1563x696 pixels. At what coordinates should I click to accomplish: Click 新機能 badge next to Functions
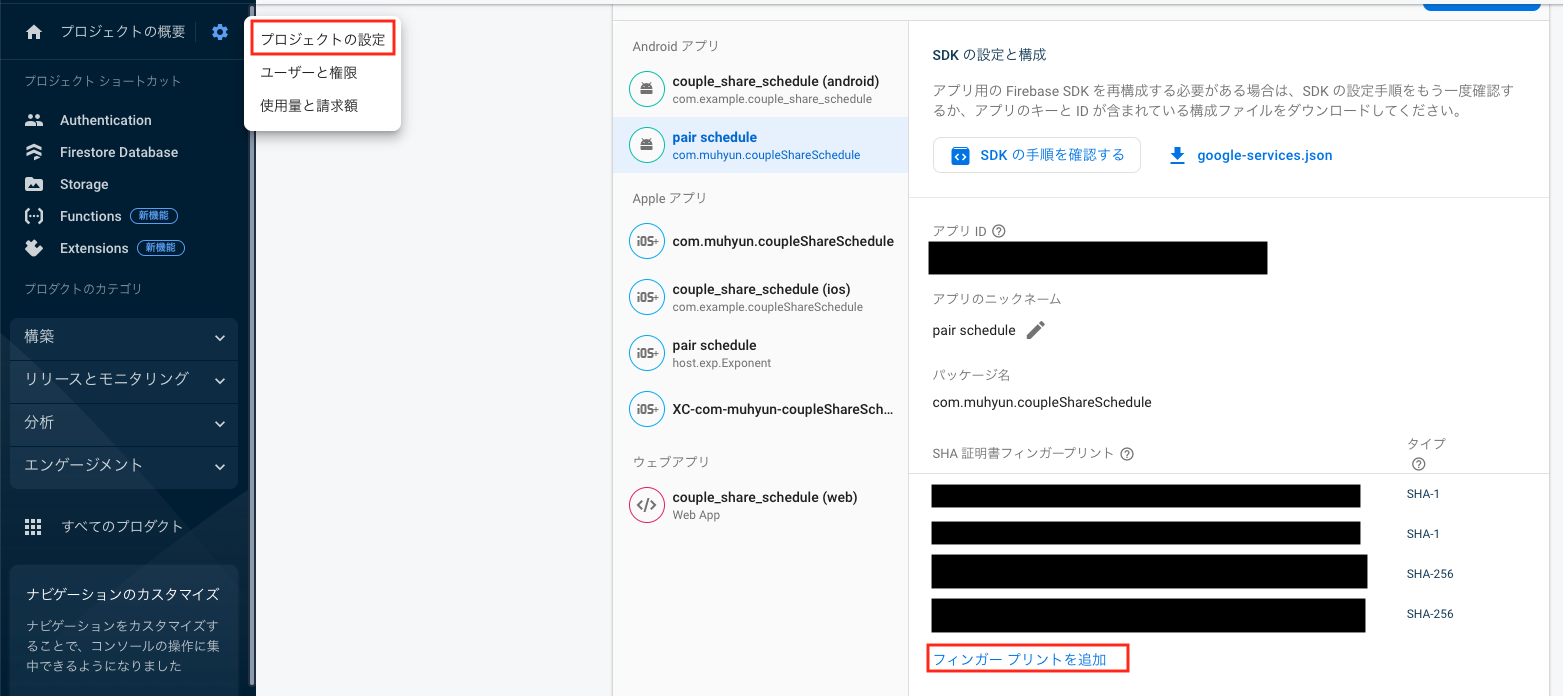[154, 216]
